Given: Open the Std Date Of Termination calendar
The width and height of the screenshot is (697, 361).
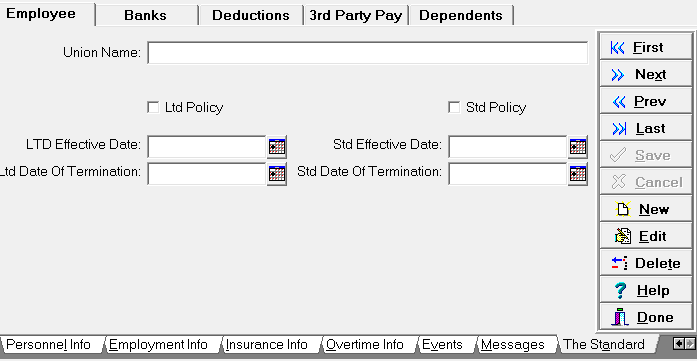Looking at the screenshot, I should 578,174.
